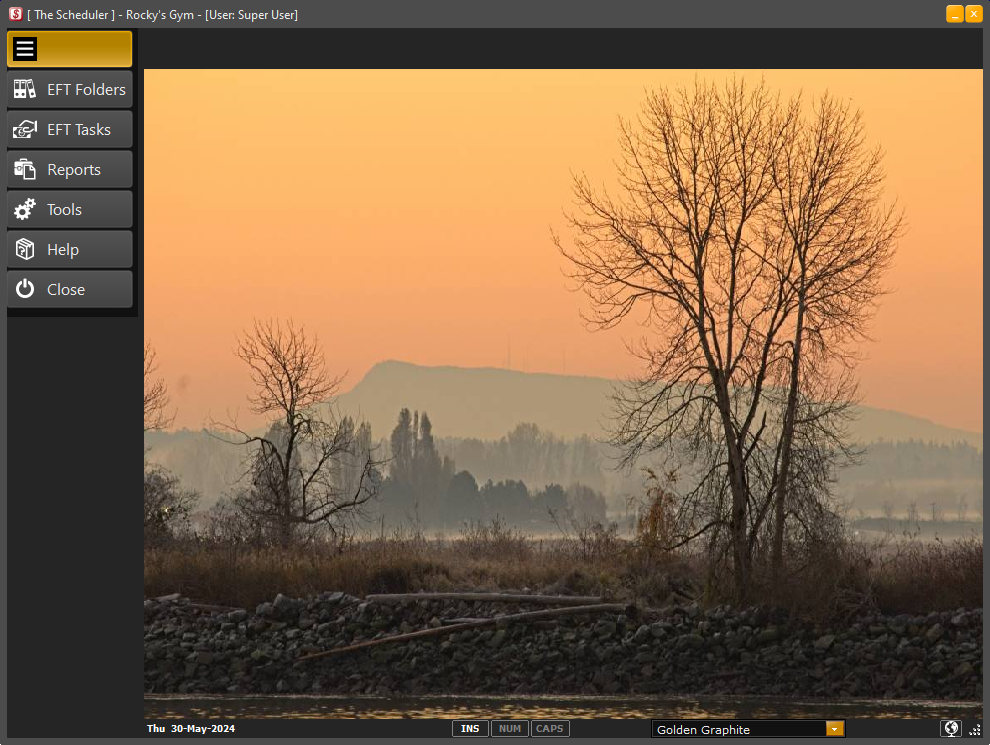This screenshot has width=990, height=745.
Task: Toggle the INS status indicator
Action: click(x=470, y=729)
